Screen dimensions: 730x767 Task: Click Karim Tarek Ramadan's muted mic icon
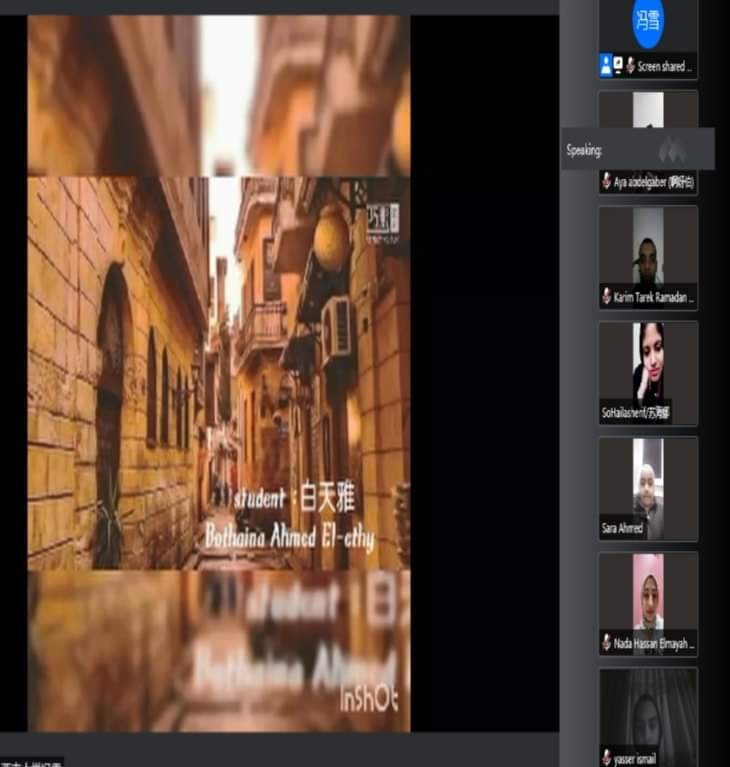pos(606,297)
